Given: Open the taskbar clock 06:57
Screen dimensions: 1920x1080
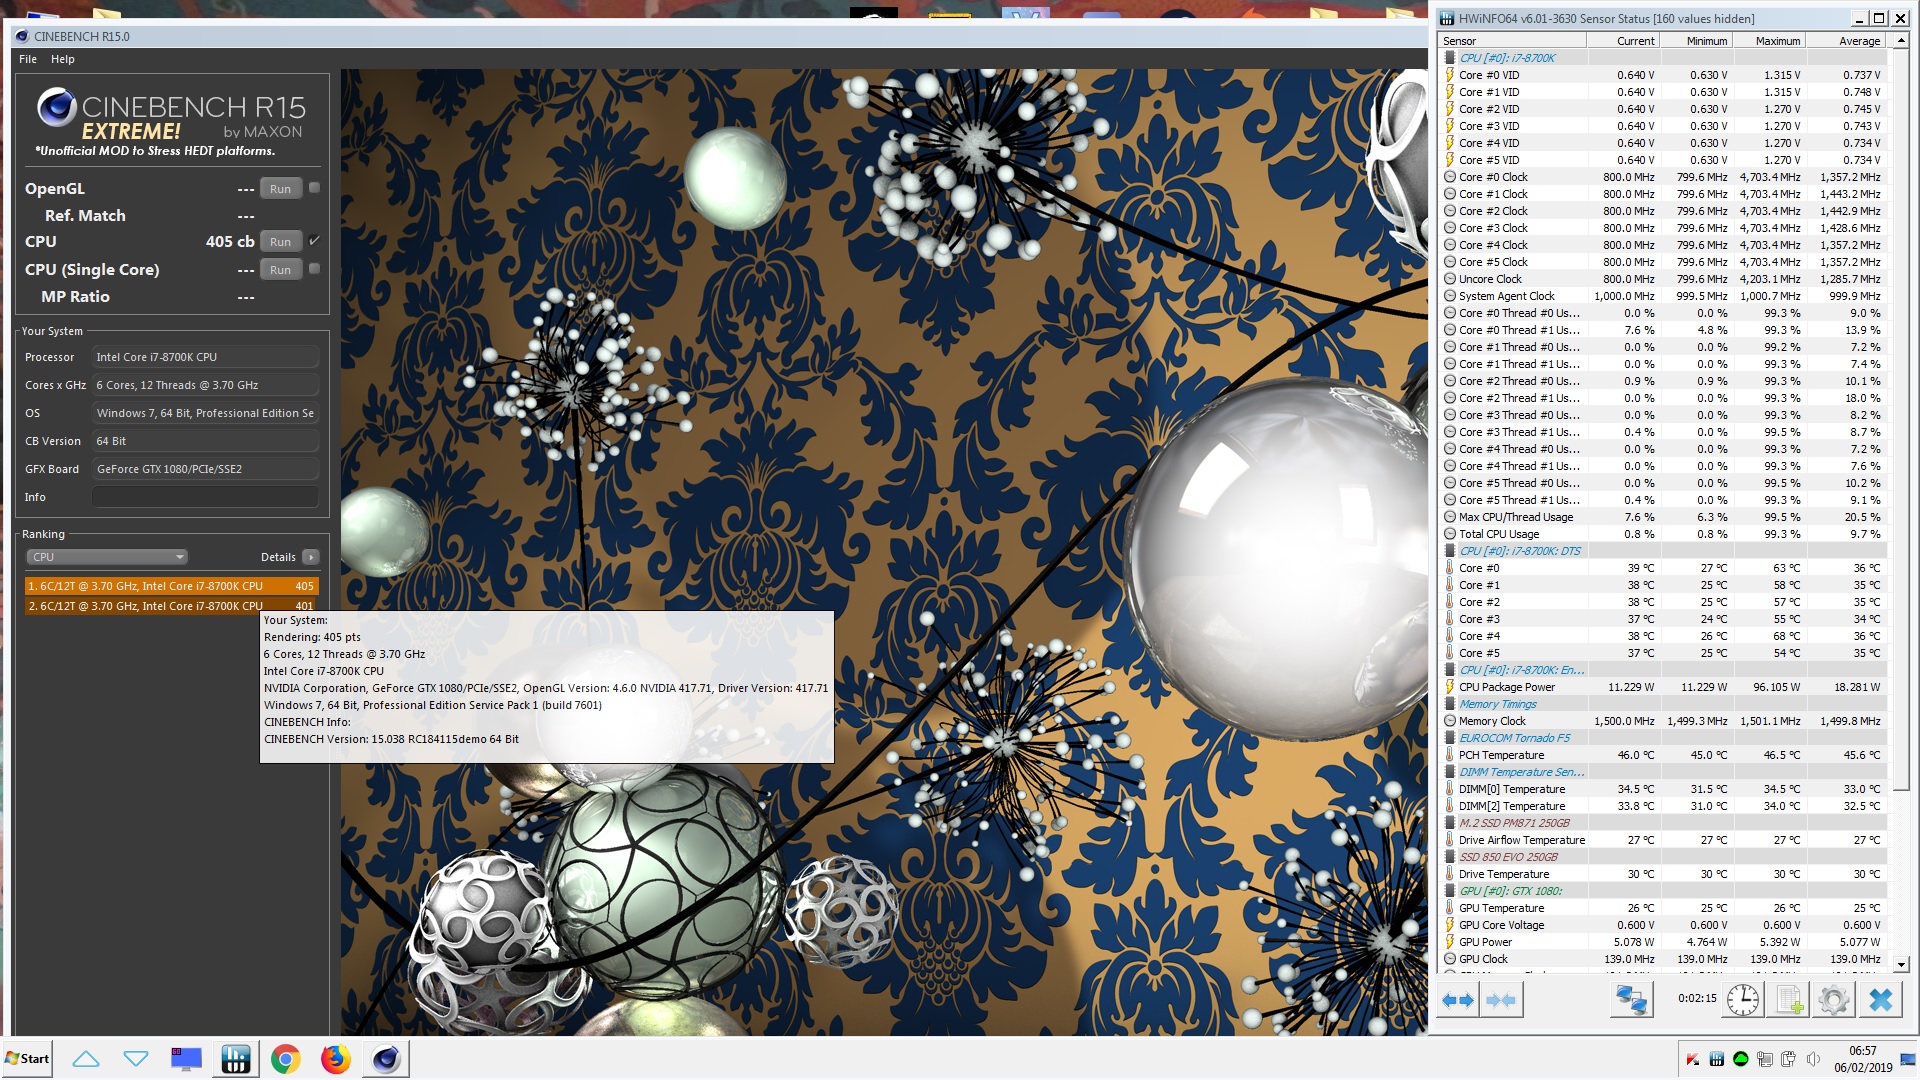Looking at the screenshot, I should (1863, 1059).
